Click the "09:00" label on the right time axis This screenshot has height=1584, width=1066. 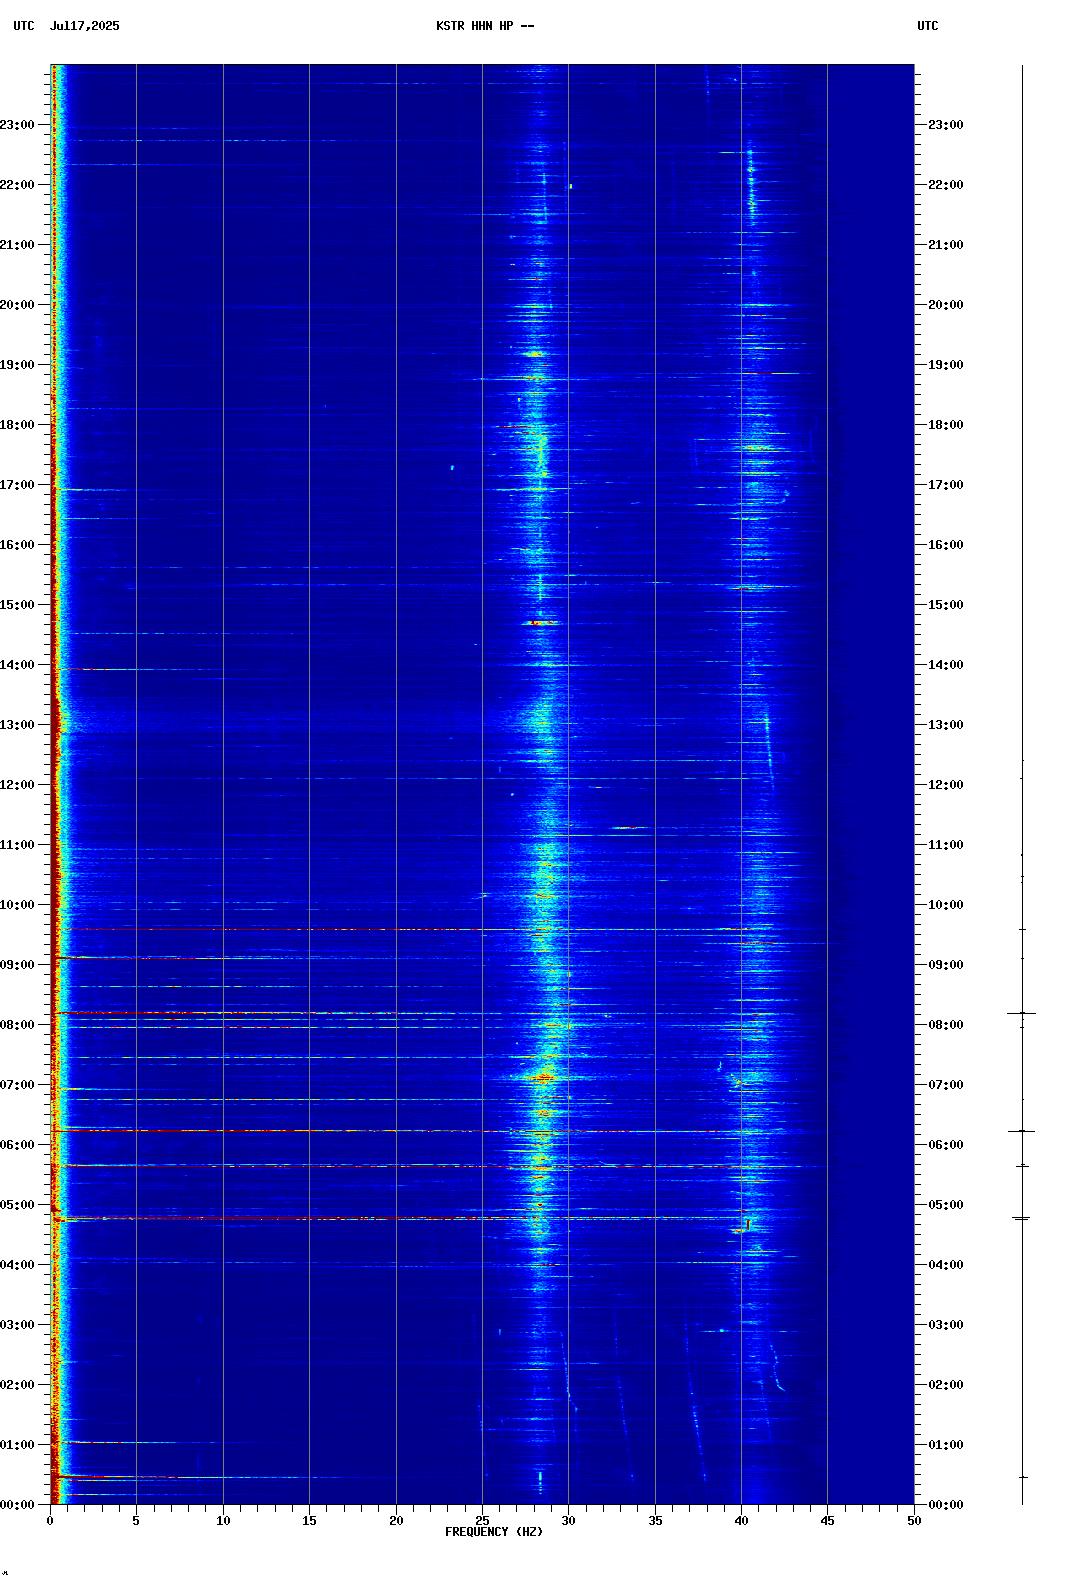(946, 965)
